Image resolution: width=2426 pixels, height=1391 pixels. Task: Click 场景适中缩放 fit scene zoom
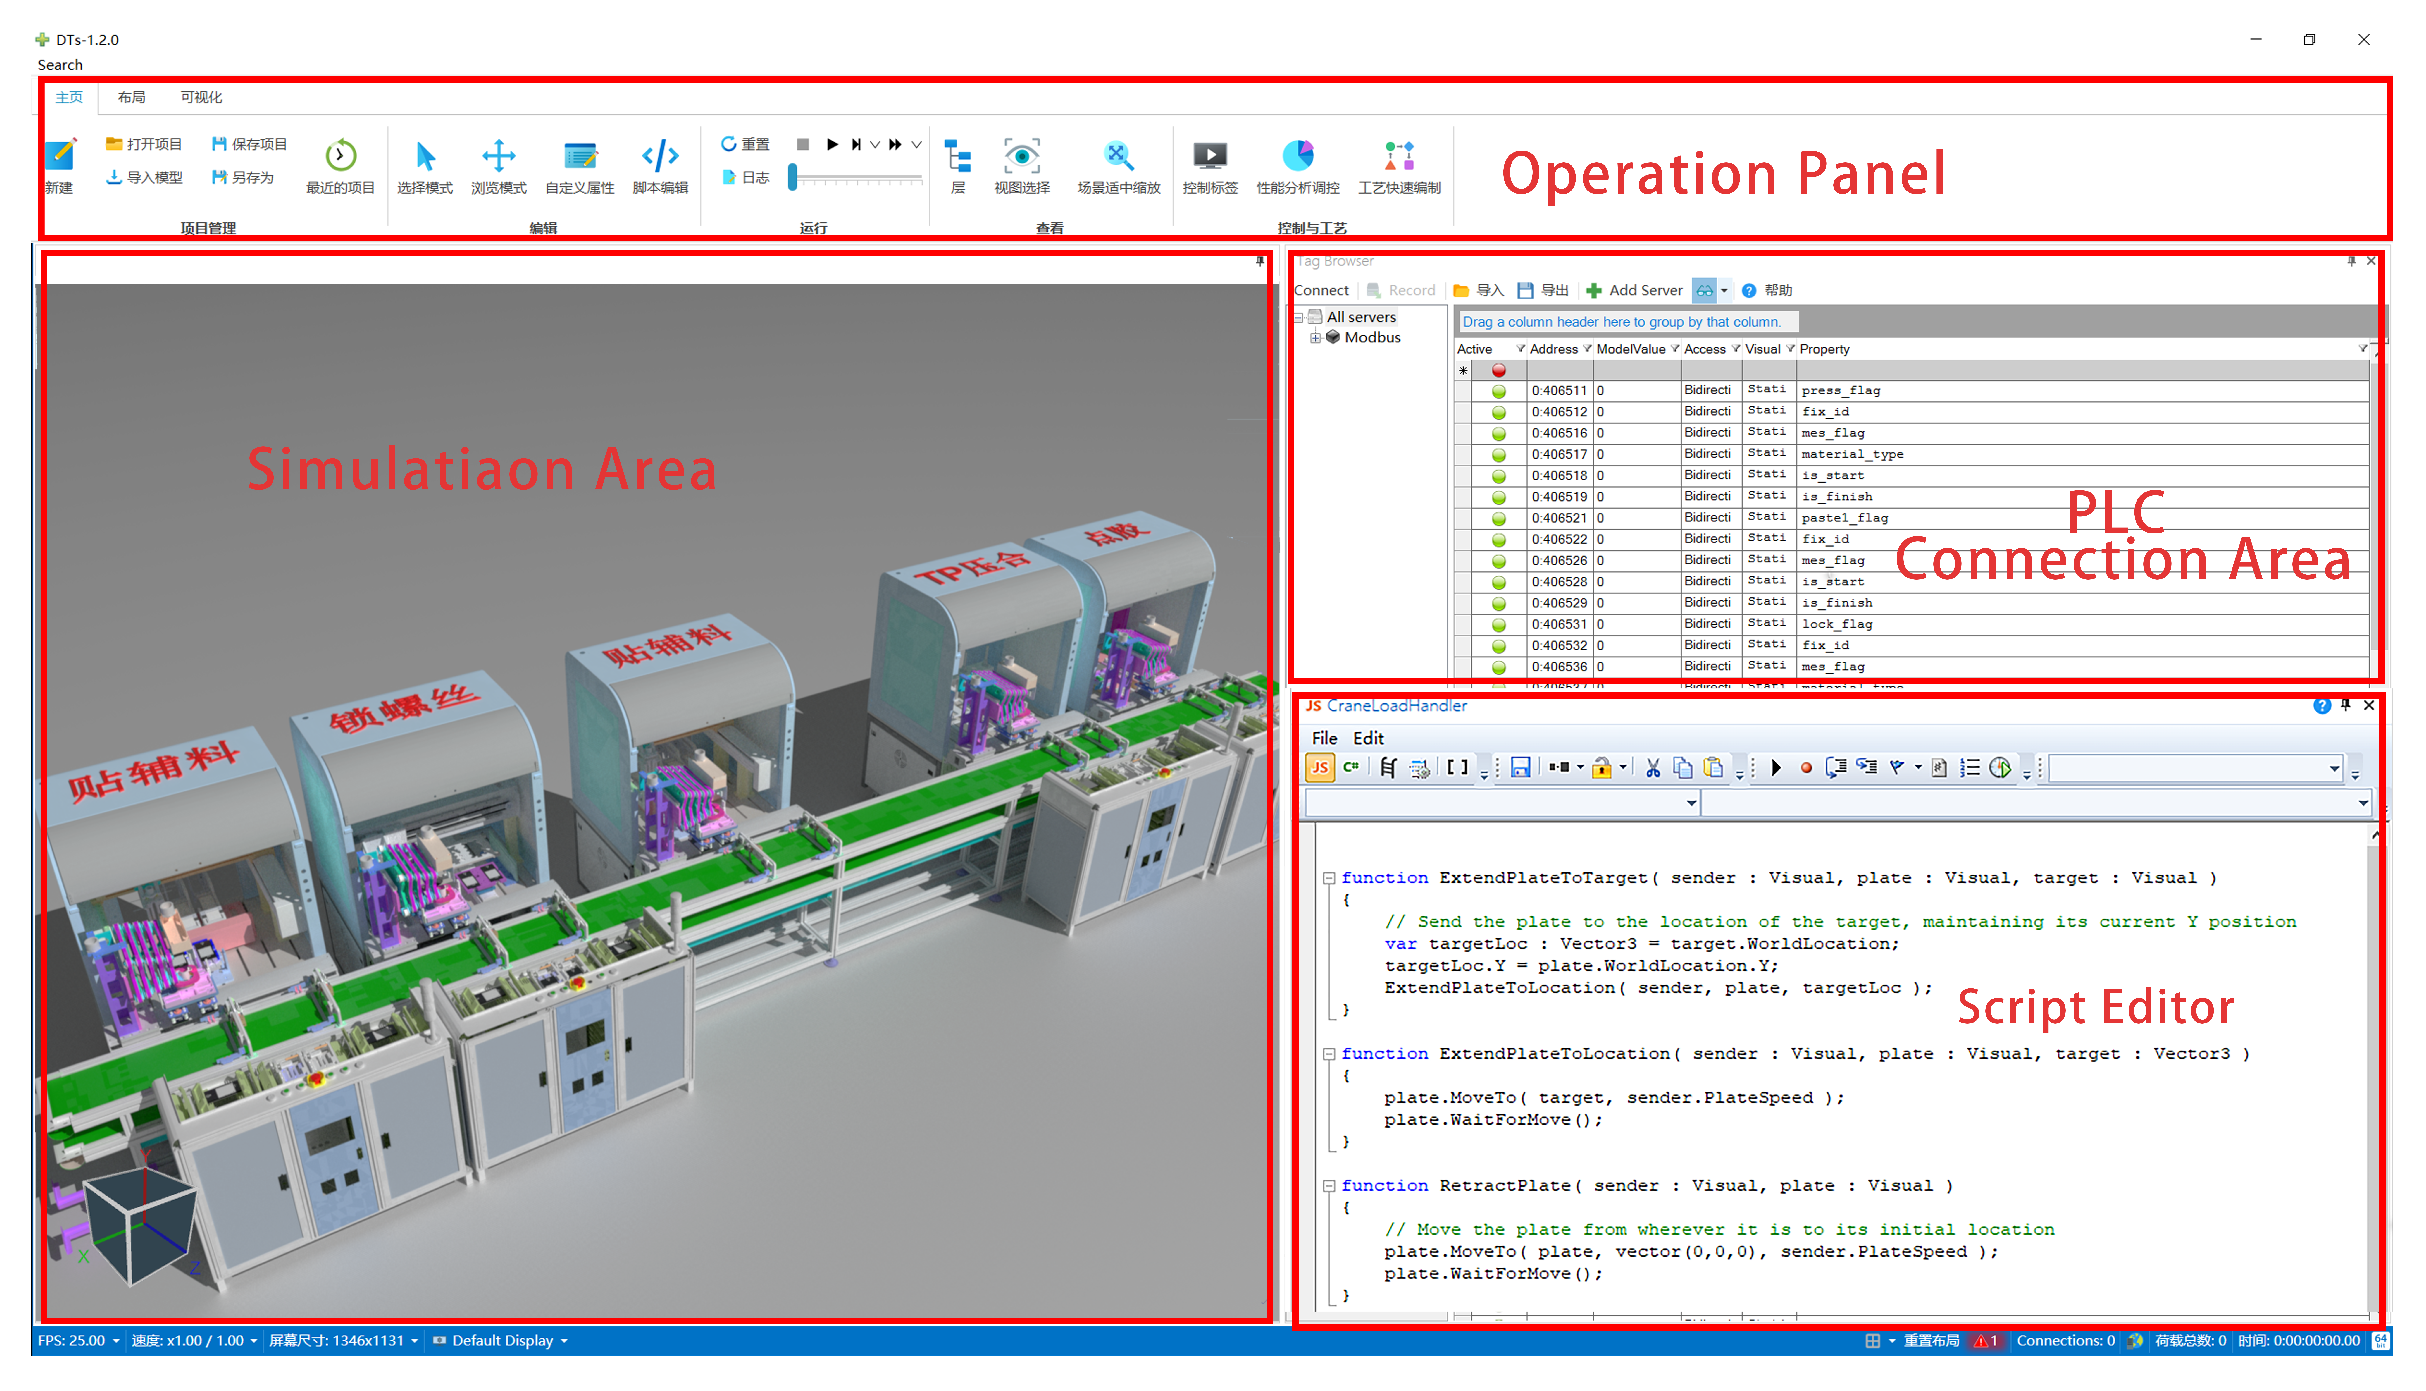(x=1118, y=157)
